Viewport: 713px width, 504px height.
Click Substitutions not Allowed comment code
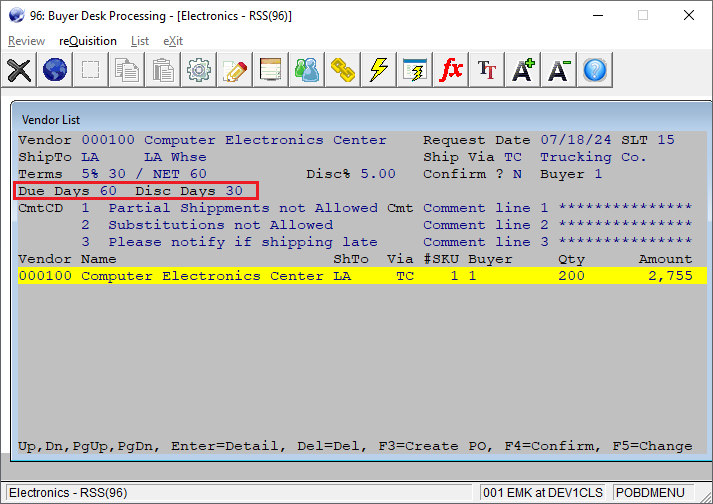pyautogui.click(x=221, y=225)
